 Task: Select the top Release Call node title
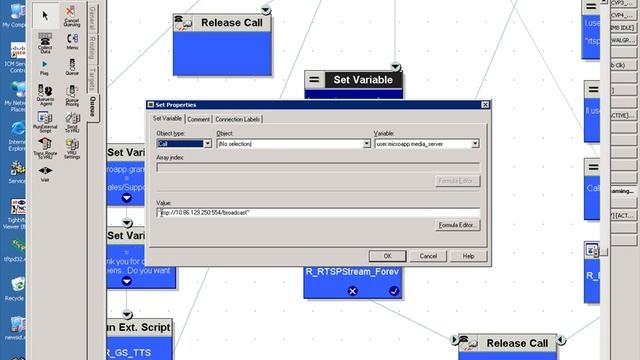pyautogui.click(x=232, y=23)
